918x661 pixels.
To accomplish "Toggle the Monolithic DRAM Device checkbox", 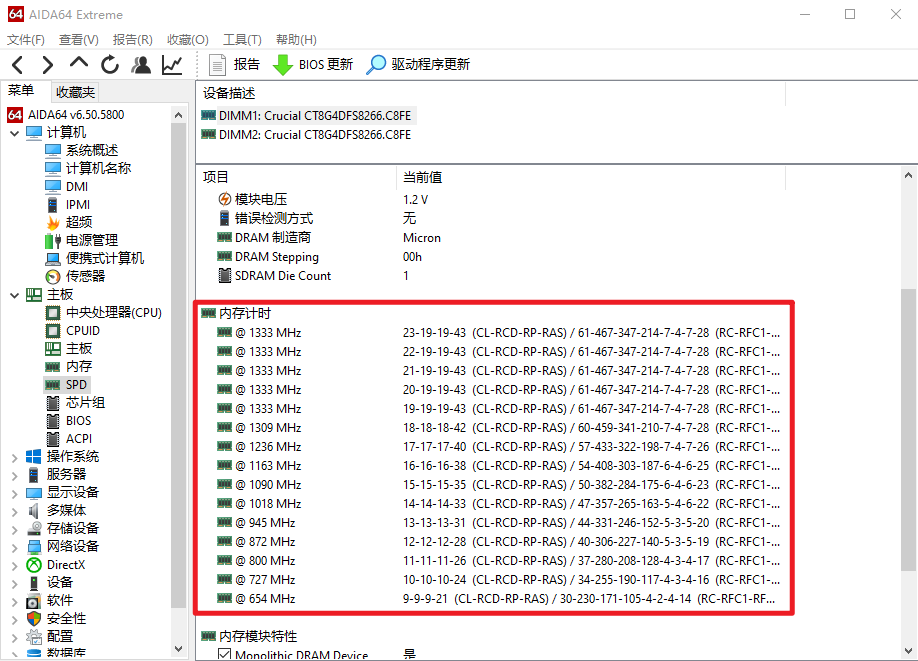I will point(222,653).
